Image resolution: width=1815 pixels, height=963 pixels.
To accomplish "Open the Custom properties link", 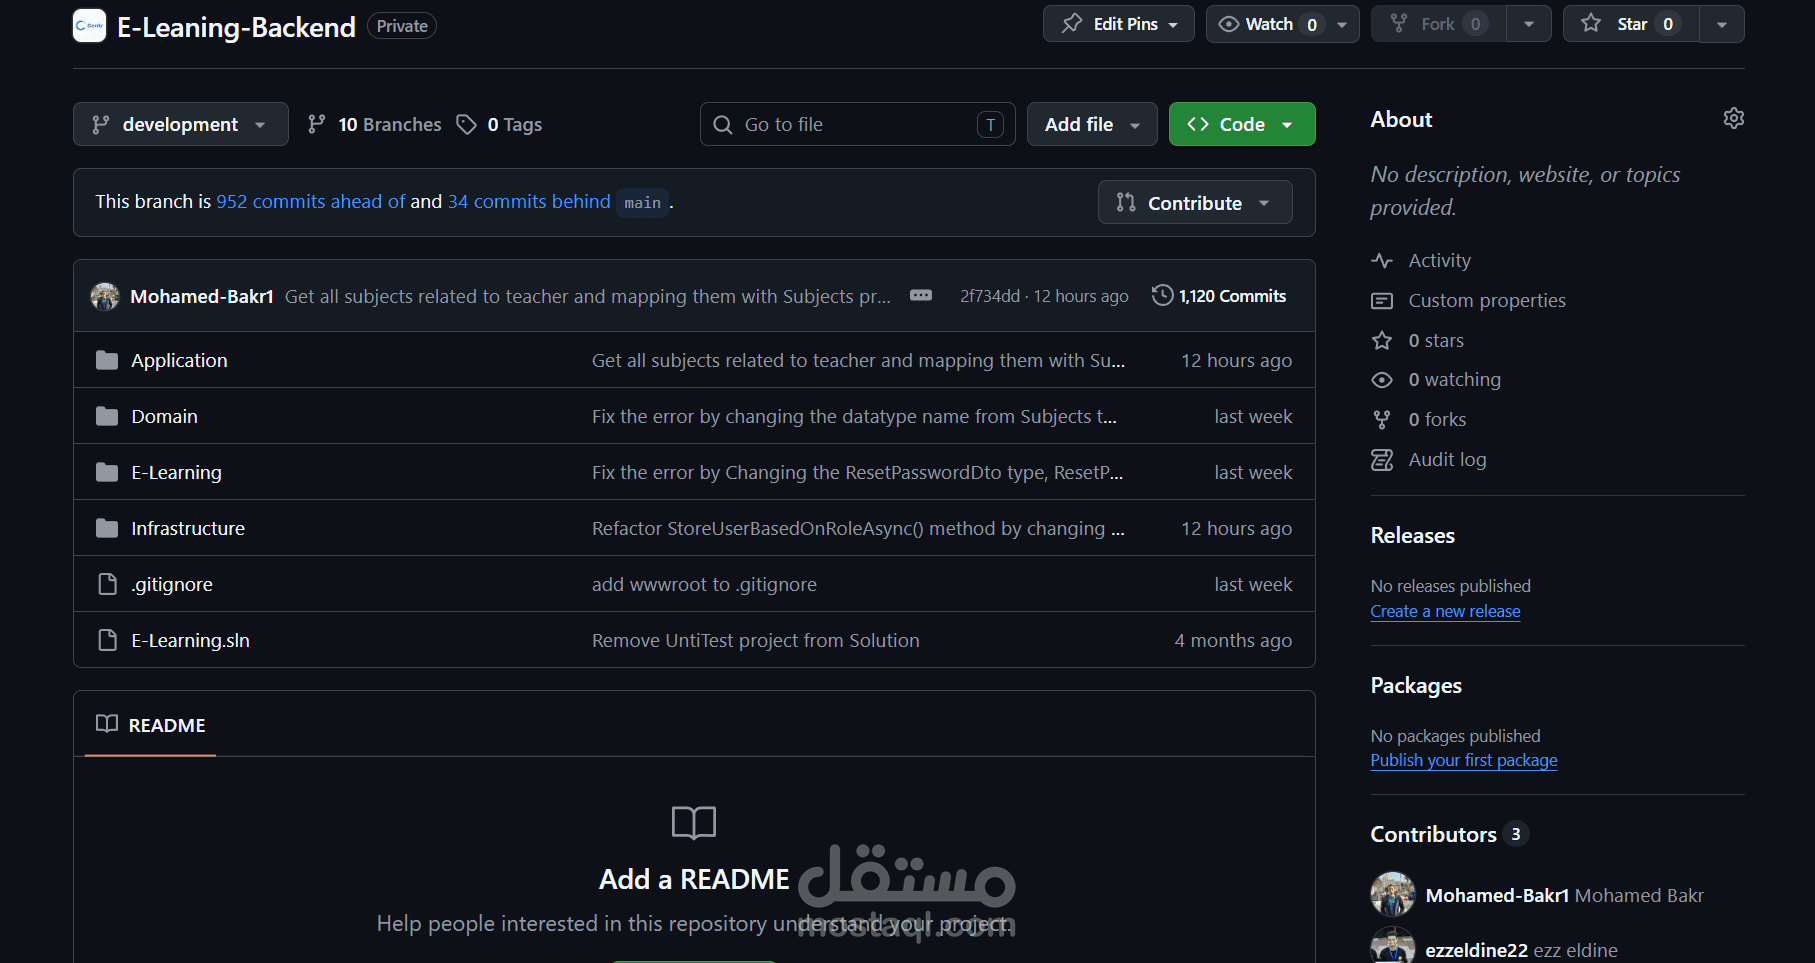I will click(x=1487, y=301).
